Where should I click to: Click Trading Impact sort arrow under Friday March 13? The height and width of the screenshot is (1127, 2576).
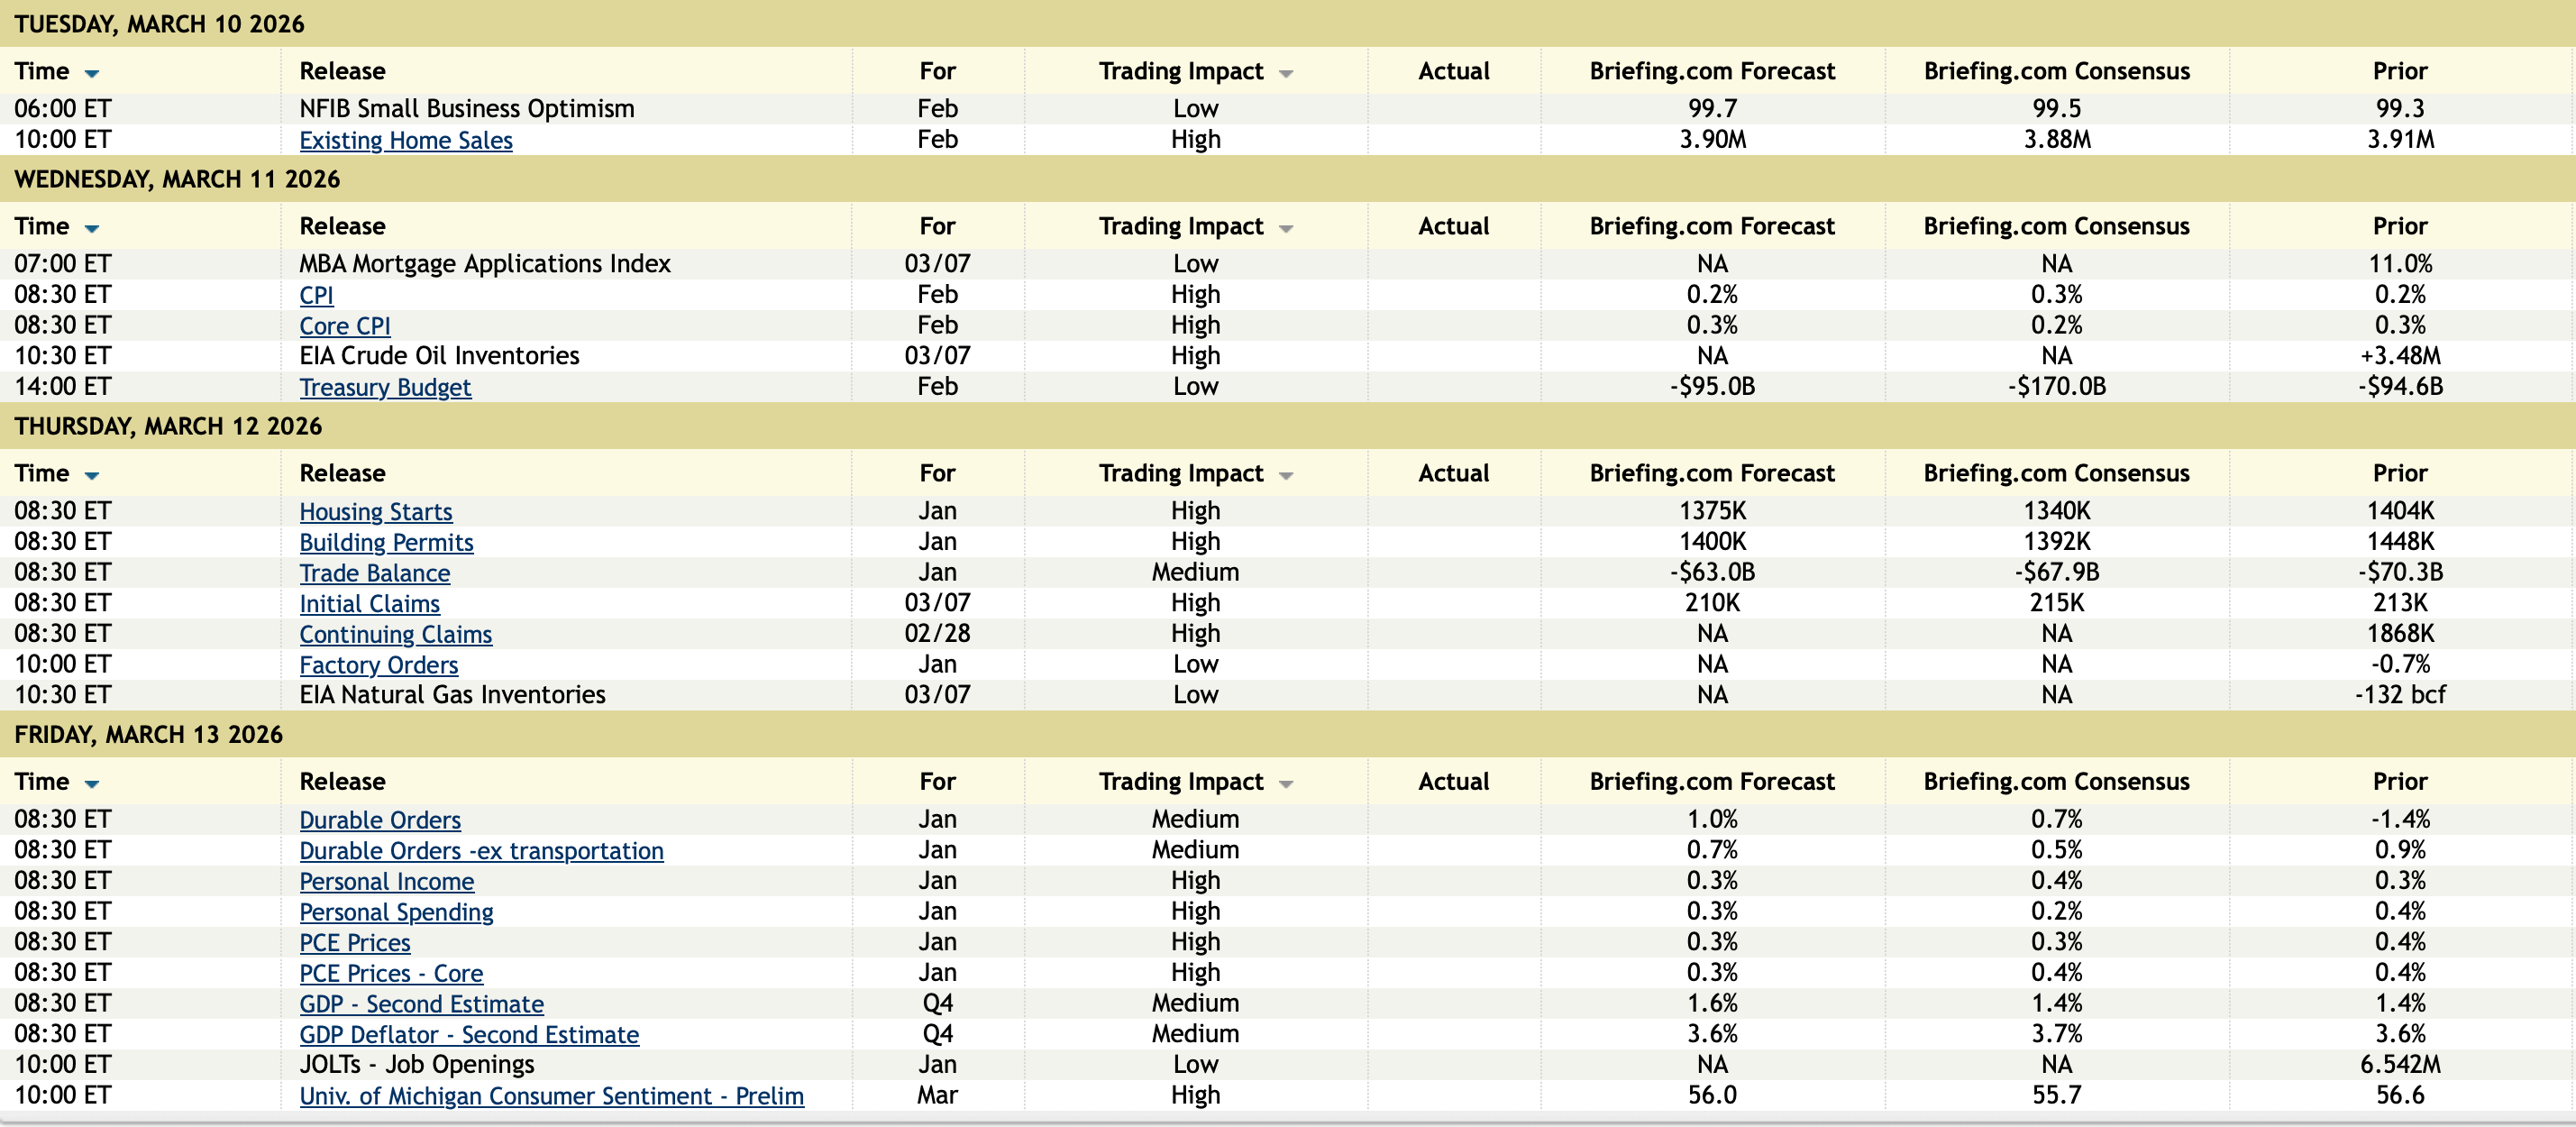click(1286, 783)
